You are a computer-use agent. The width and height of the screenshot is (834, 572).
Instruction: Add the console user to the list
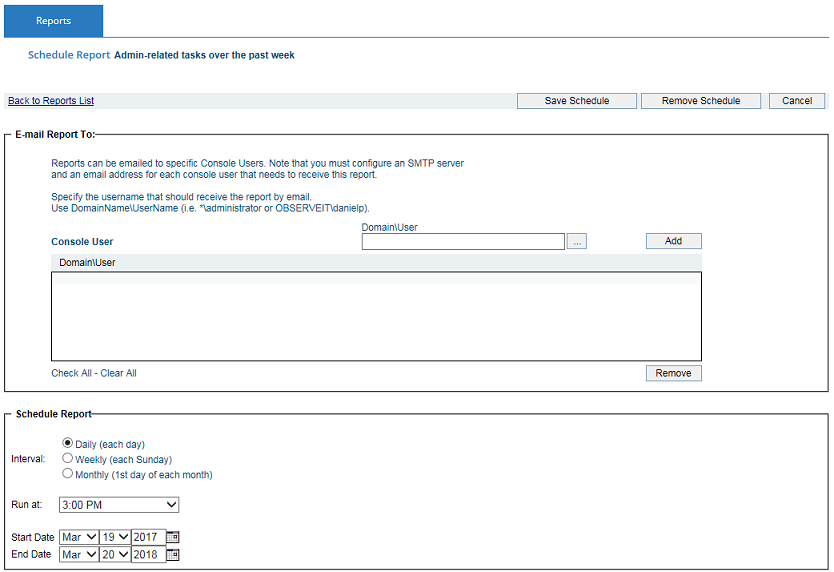click(x=673, y=241)
